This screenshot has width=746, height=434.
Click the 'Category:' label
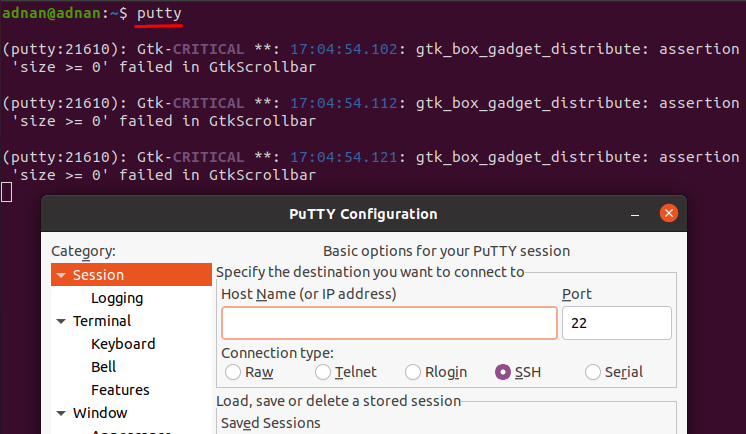pos(83,251)
